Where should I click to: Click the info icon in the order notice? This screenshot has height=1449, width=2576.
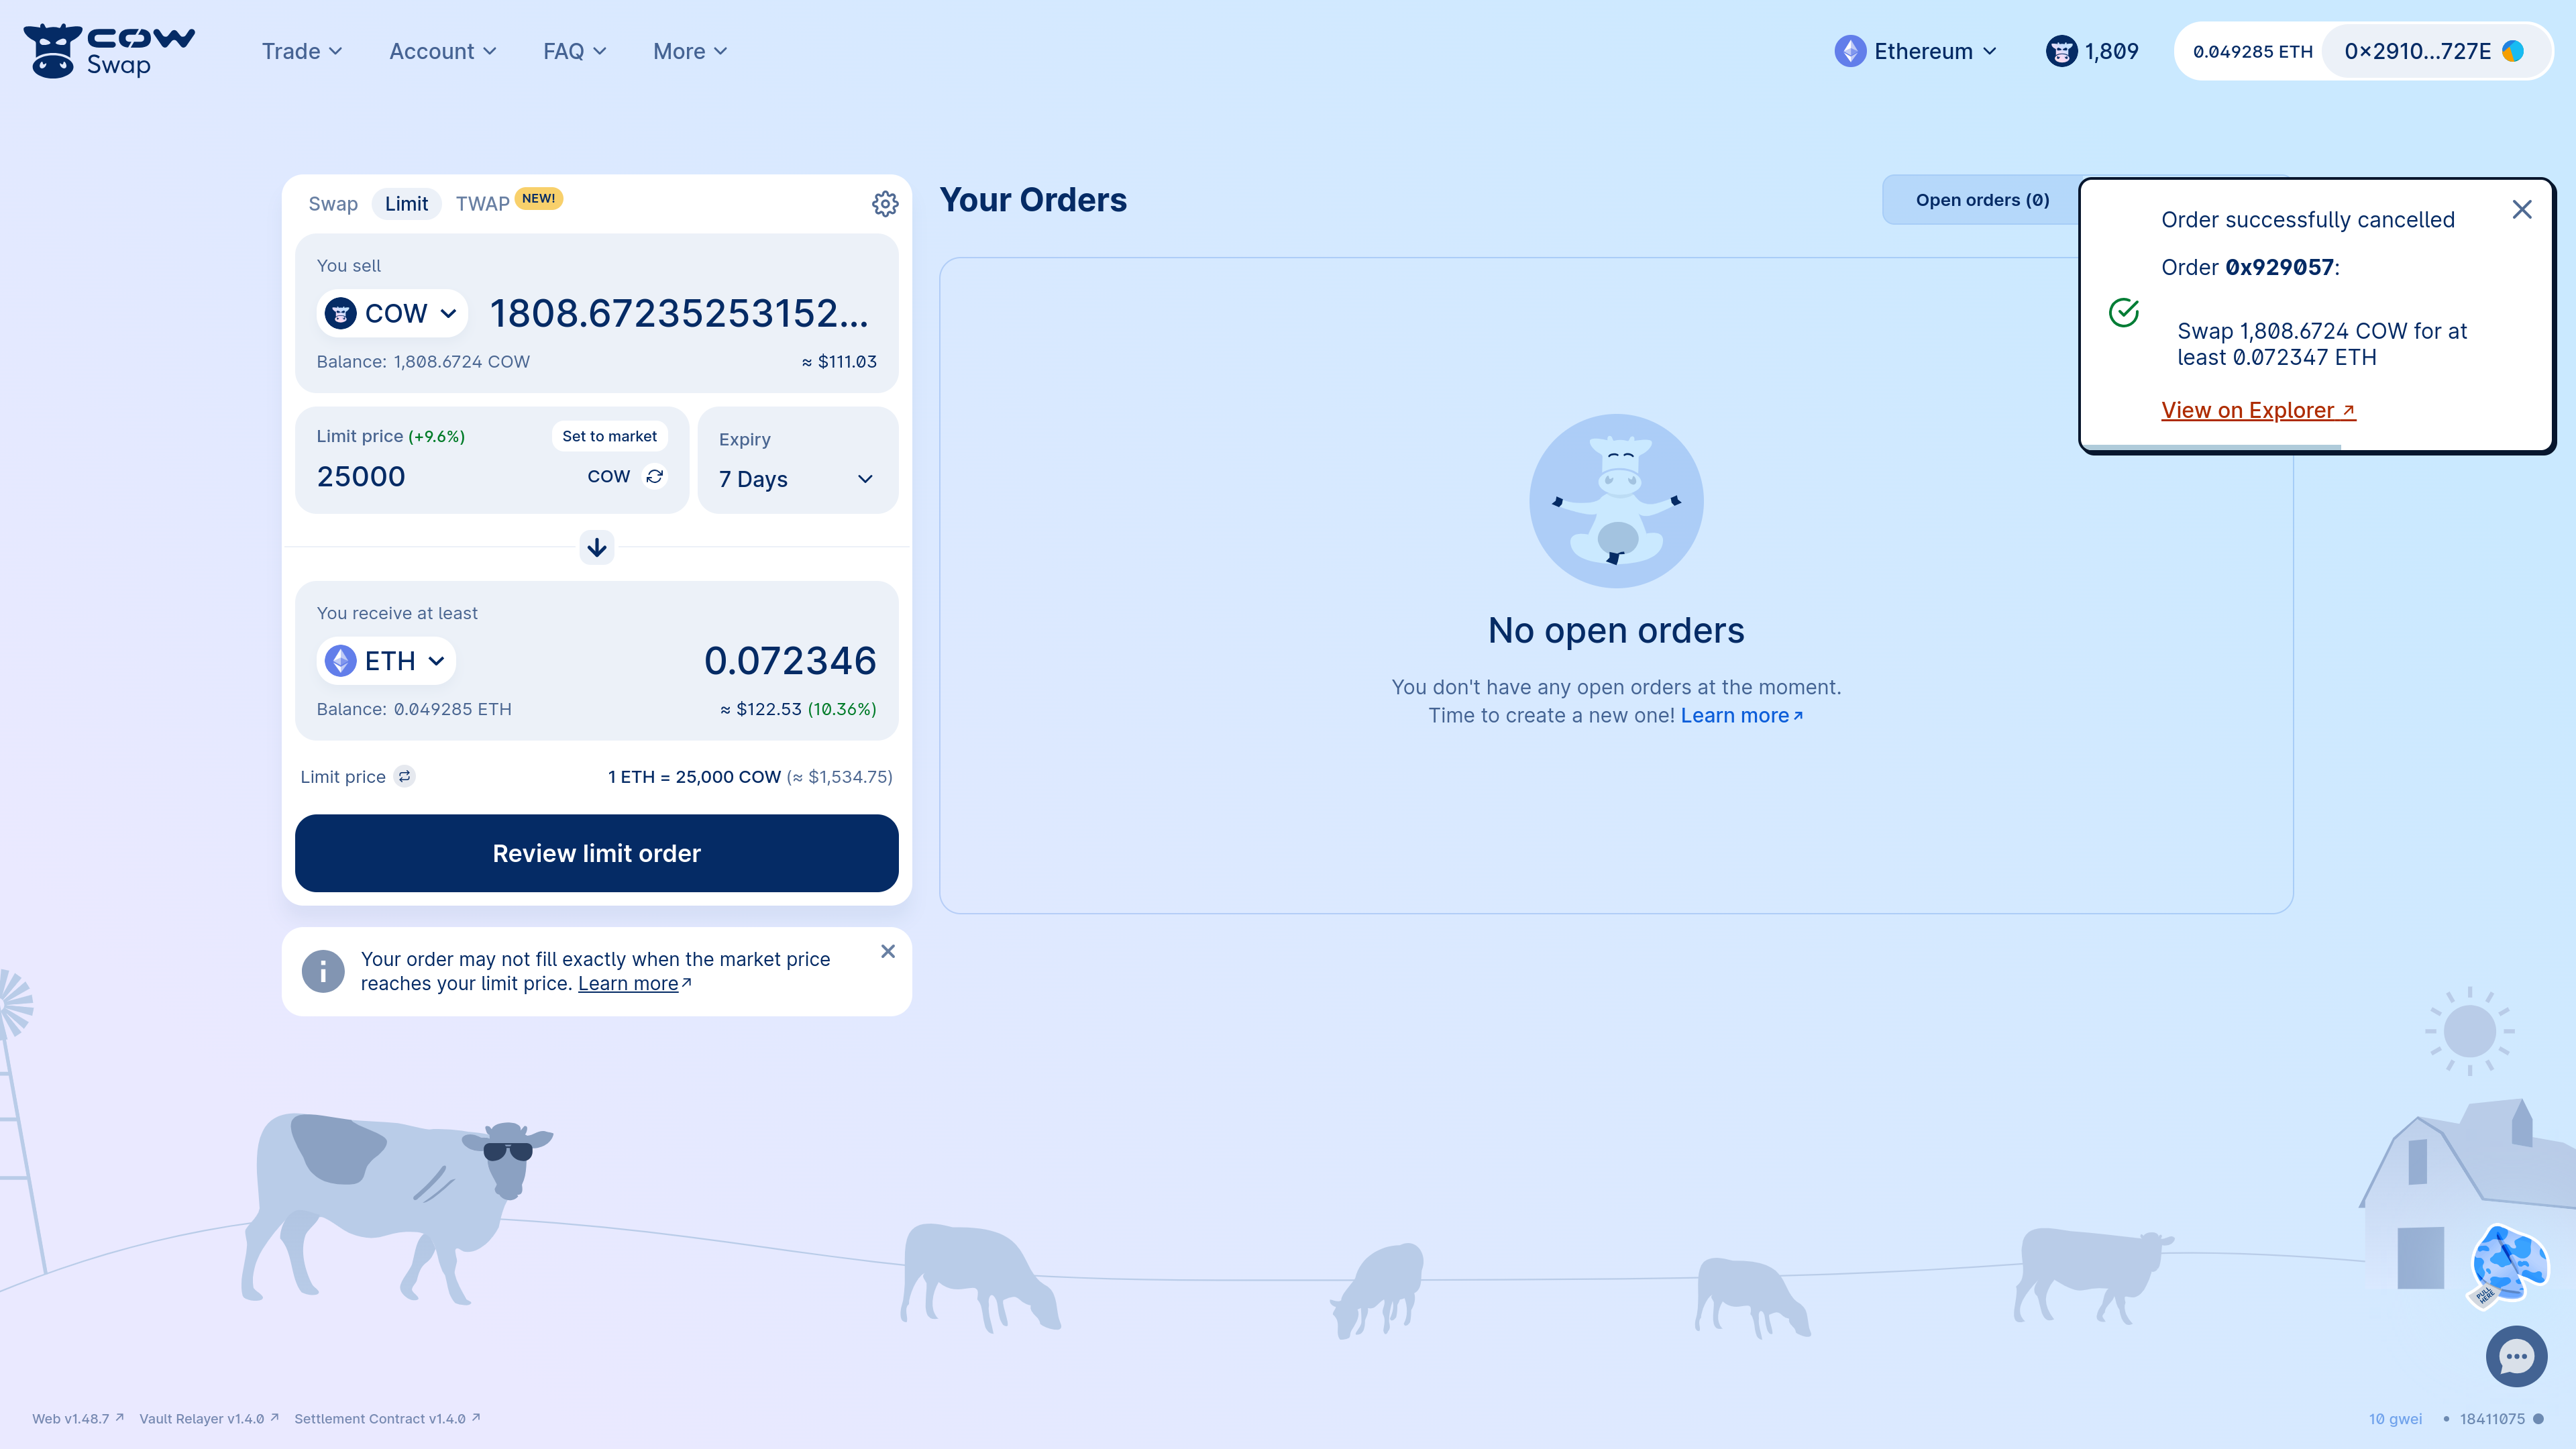click(323, 971)
